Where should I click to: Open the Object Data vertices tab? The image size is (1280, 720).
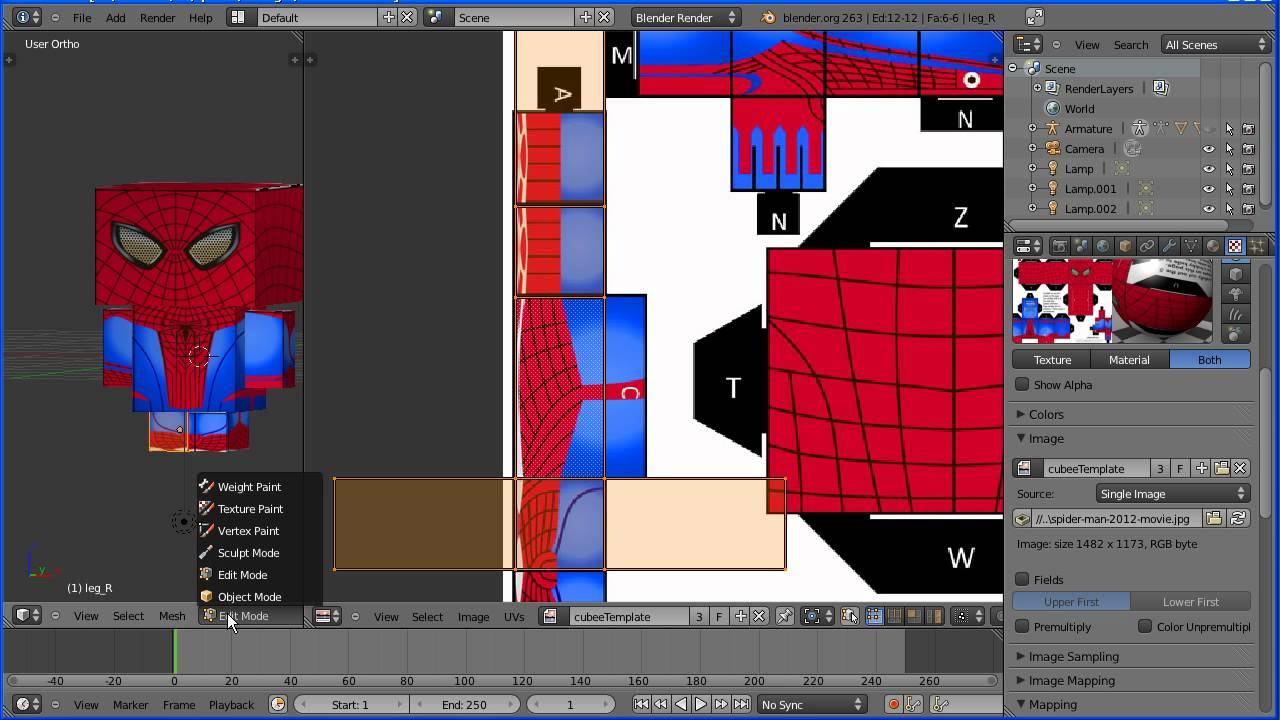tap(1191, 246)
